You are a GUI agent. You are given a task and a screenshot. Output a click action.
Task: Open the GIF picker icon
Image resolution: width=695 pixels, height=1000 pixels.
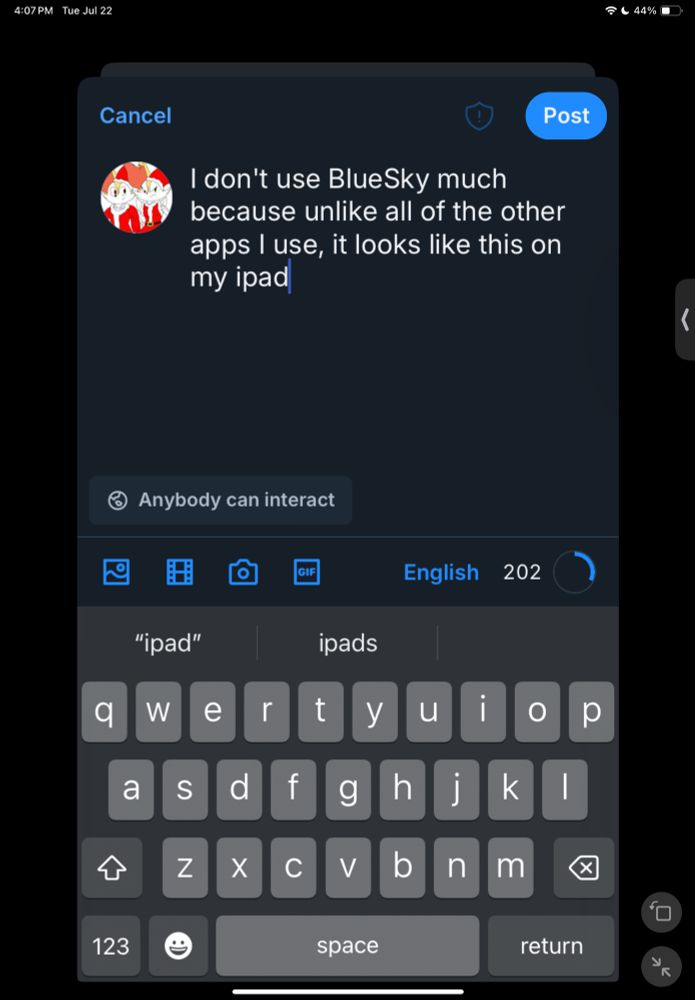click(307, 571)
